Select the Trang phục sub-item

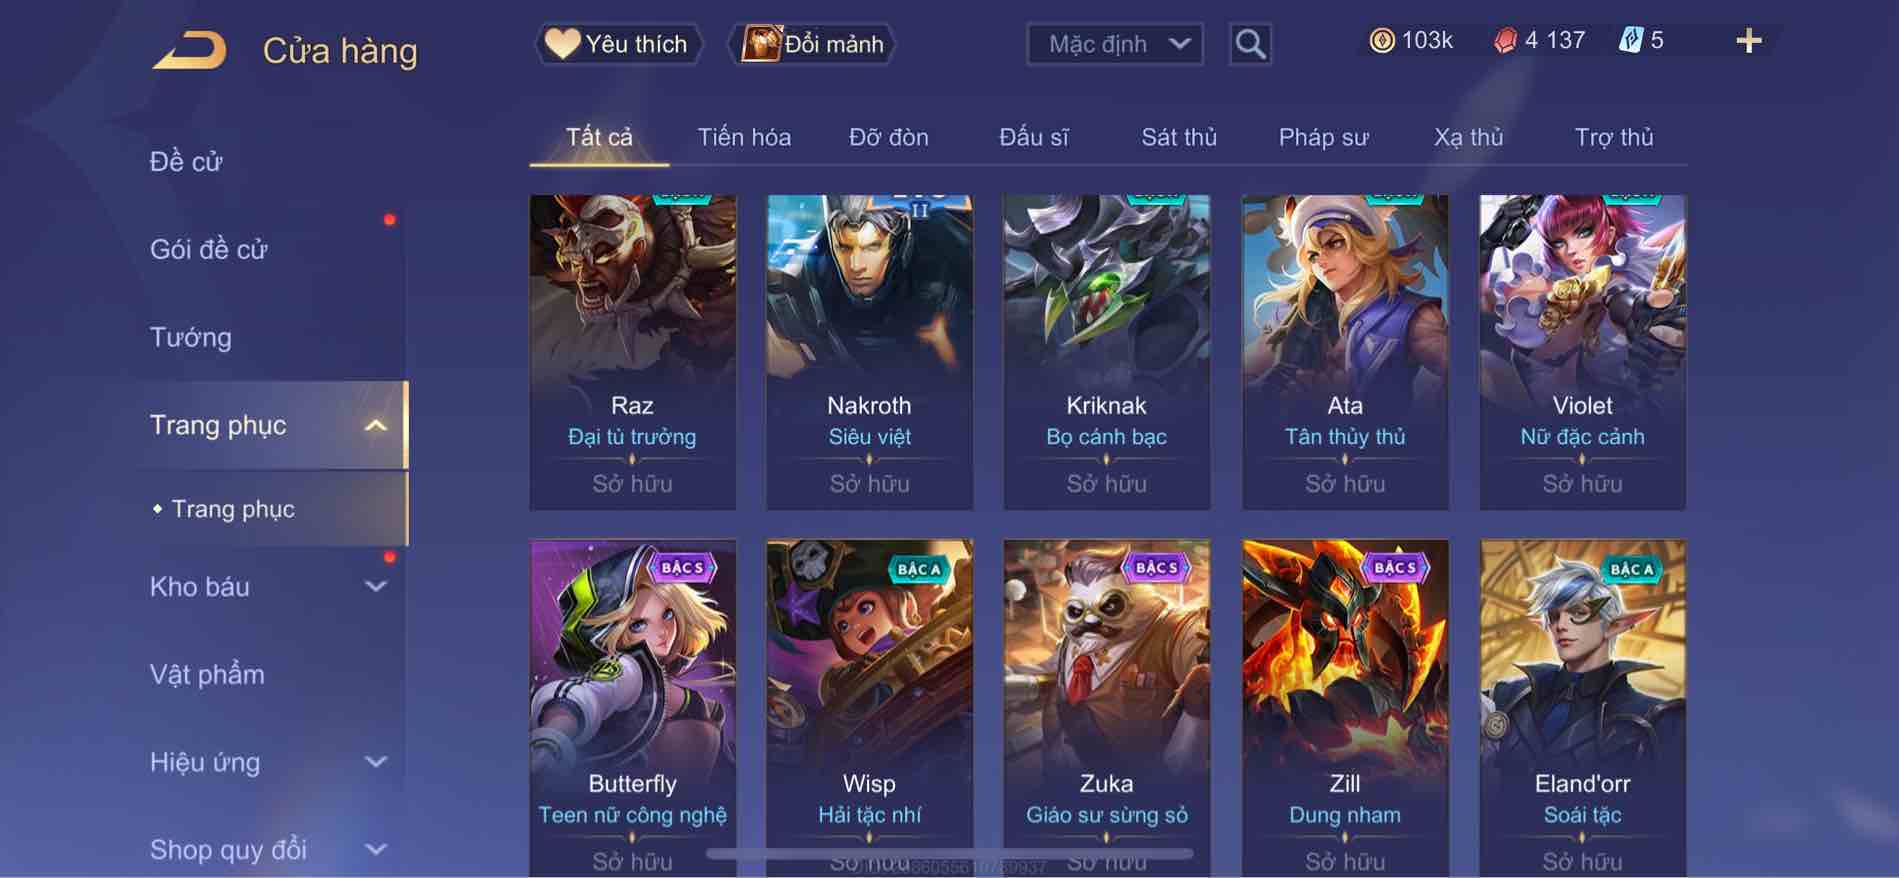coord(233,509)
